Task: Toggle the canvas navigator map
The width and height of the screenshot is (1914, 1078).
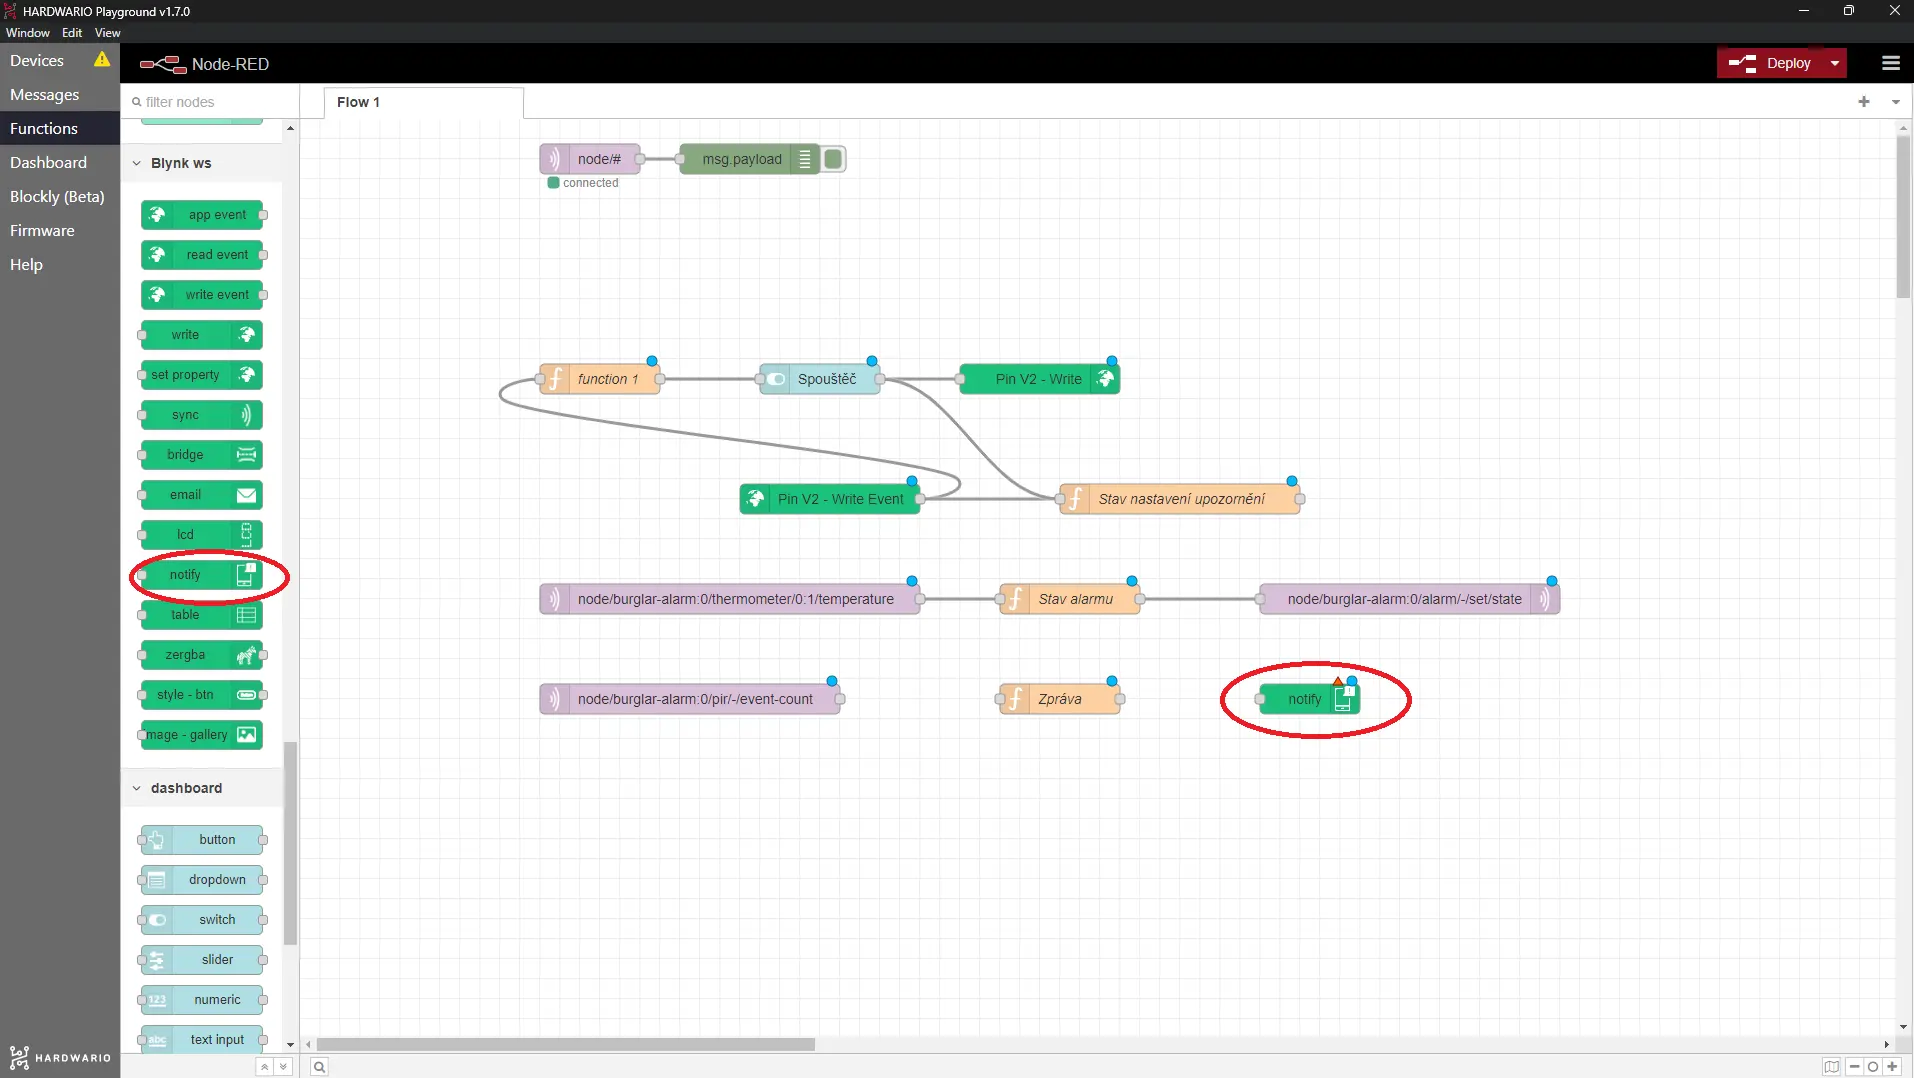Action: tap(1831, 1067)
